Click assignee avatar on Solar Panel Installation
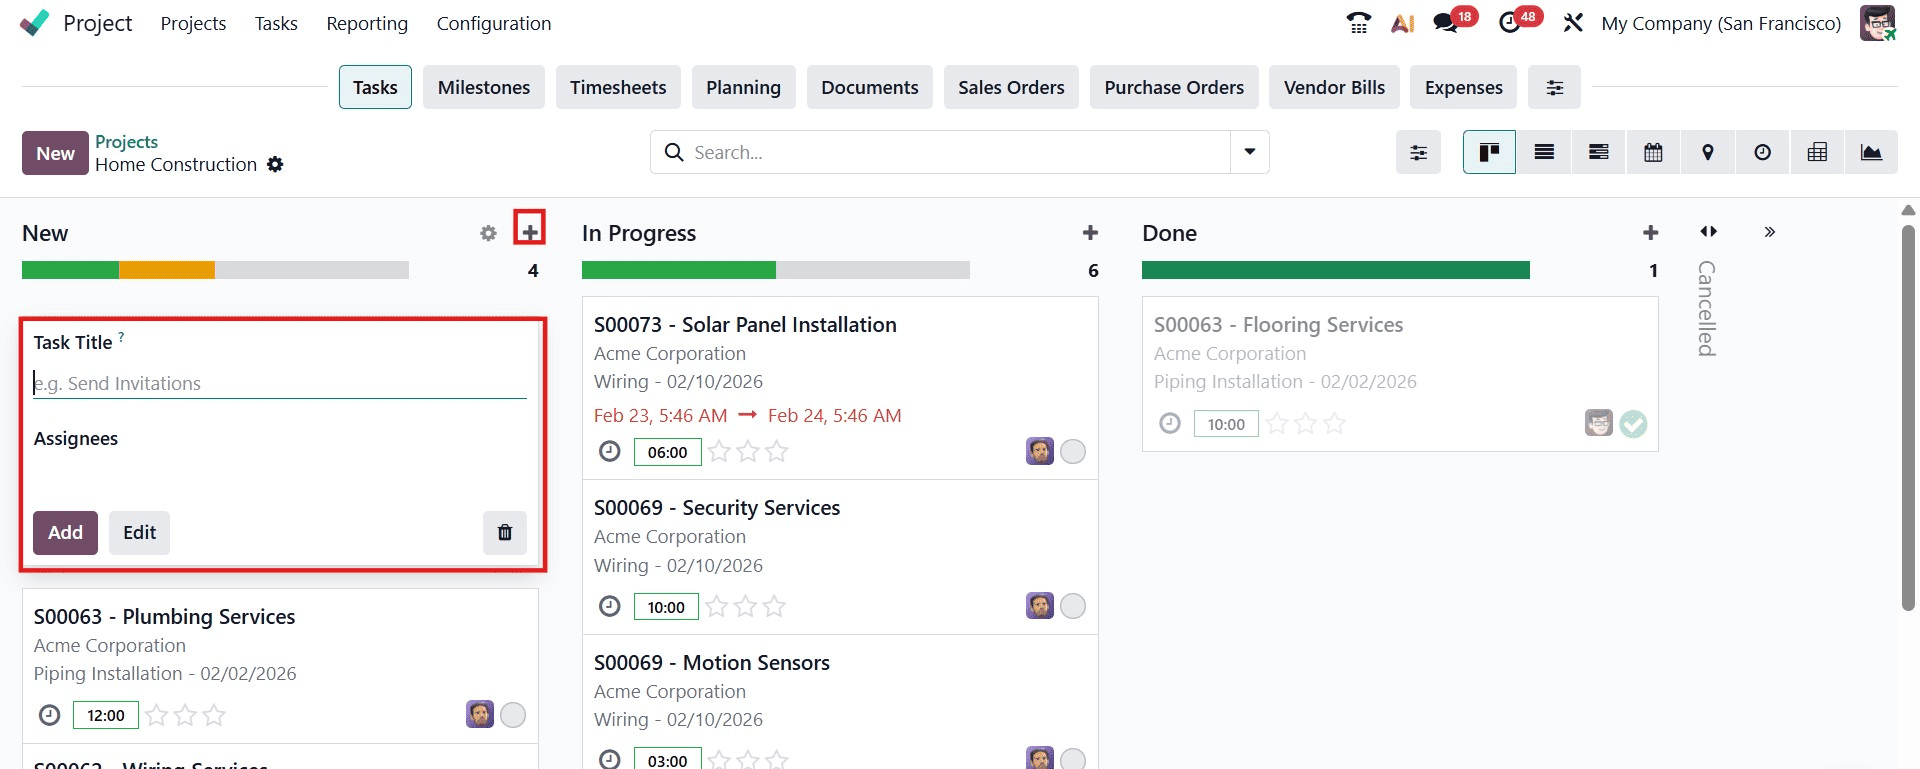Image resolution: width=1920 pixels, height=769 pixels. [1040, 452]
